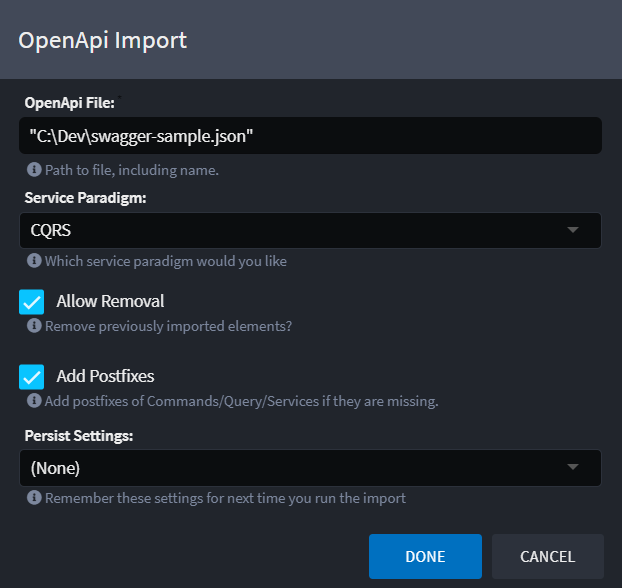Click the arrow on the Persist Settings combo box
Screen dimensions: 622x588
[573, 467]
